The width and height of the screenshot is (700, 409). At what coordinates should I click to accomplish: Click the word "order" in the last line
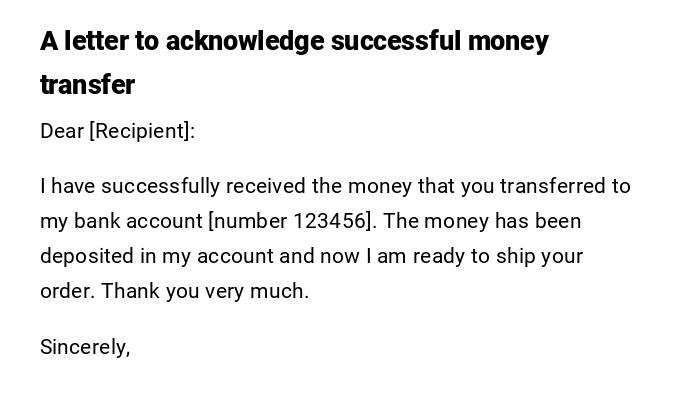pos(66,291)
